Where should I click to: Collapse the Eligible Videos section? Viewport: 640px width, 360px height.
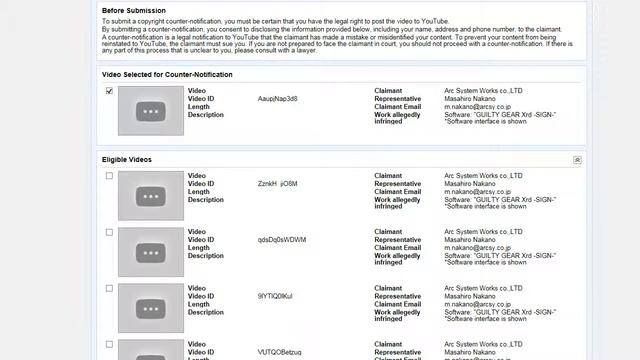point(577,160)
